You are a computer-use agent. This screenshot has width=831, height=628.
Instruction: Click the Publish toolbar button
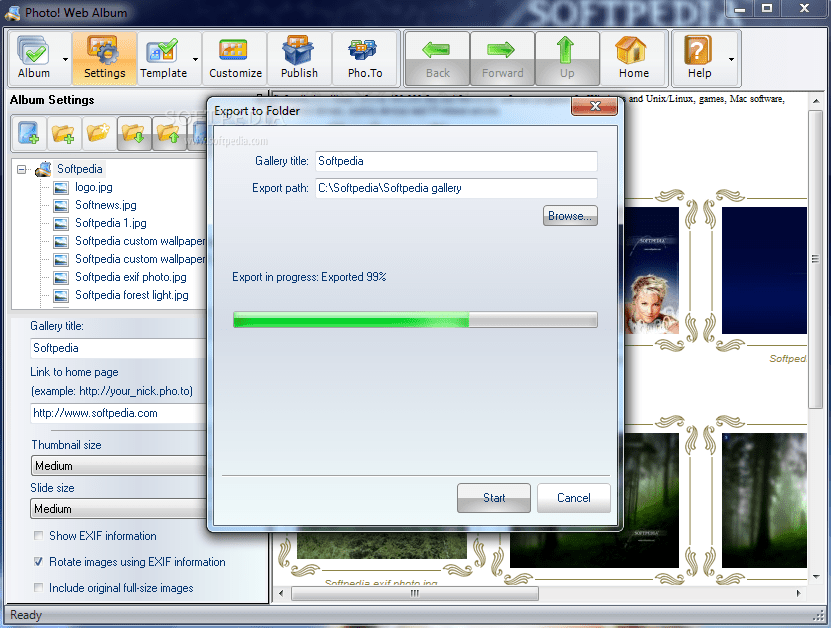pos(299,58)
